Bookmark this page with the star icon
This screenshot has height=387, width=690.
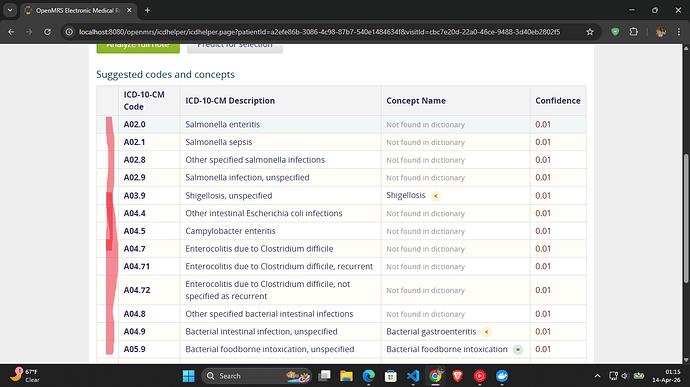coord(590,32)
